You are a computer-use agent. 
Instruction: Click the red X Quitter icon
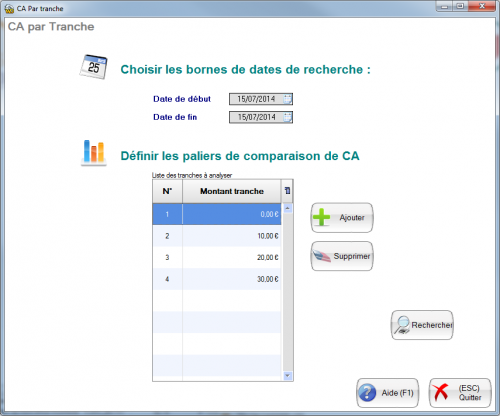click(x=440, y=392)
